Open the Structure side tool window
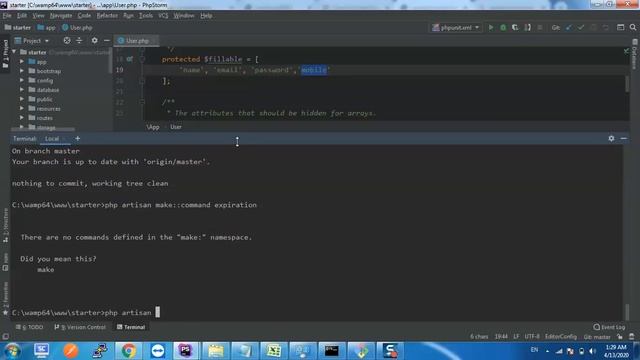 click(x=5, y=226)
